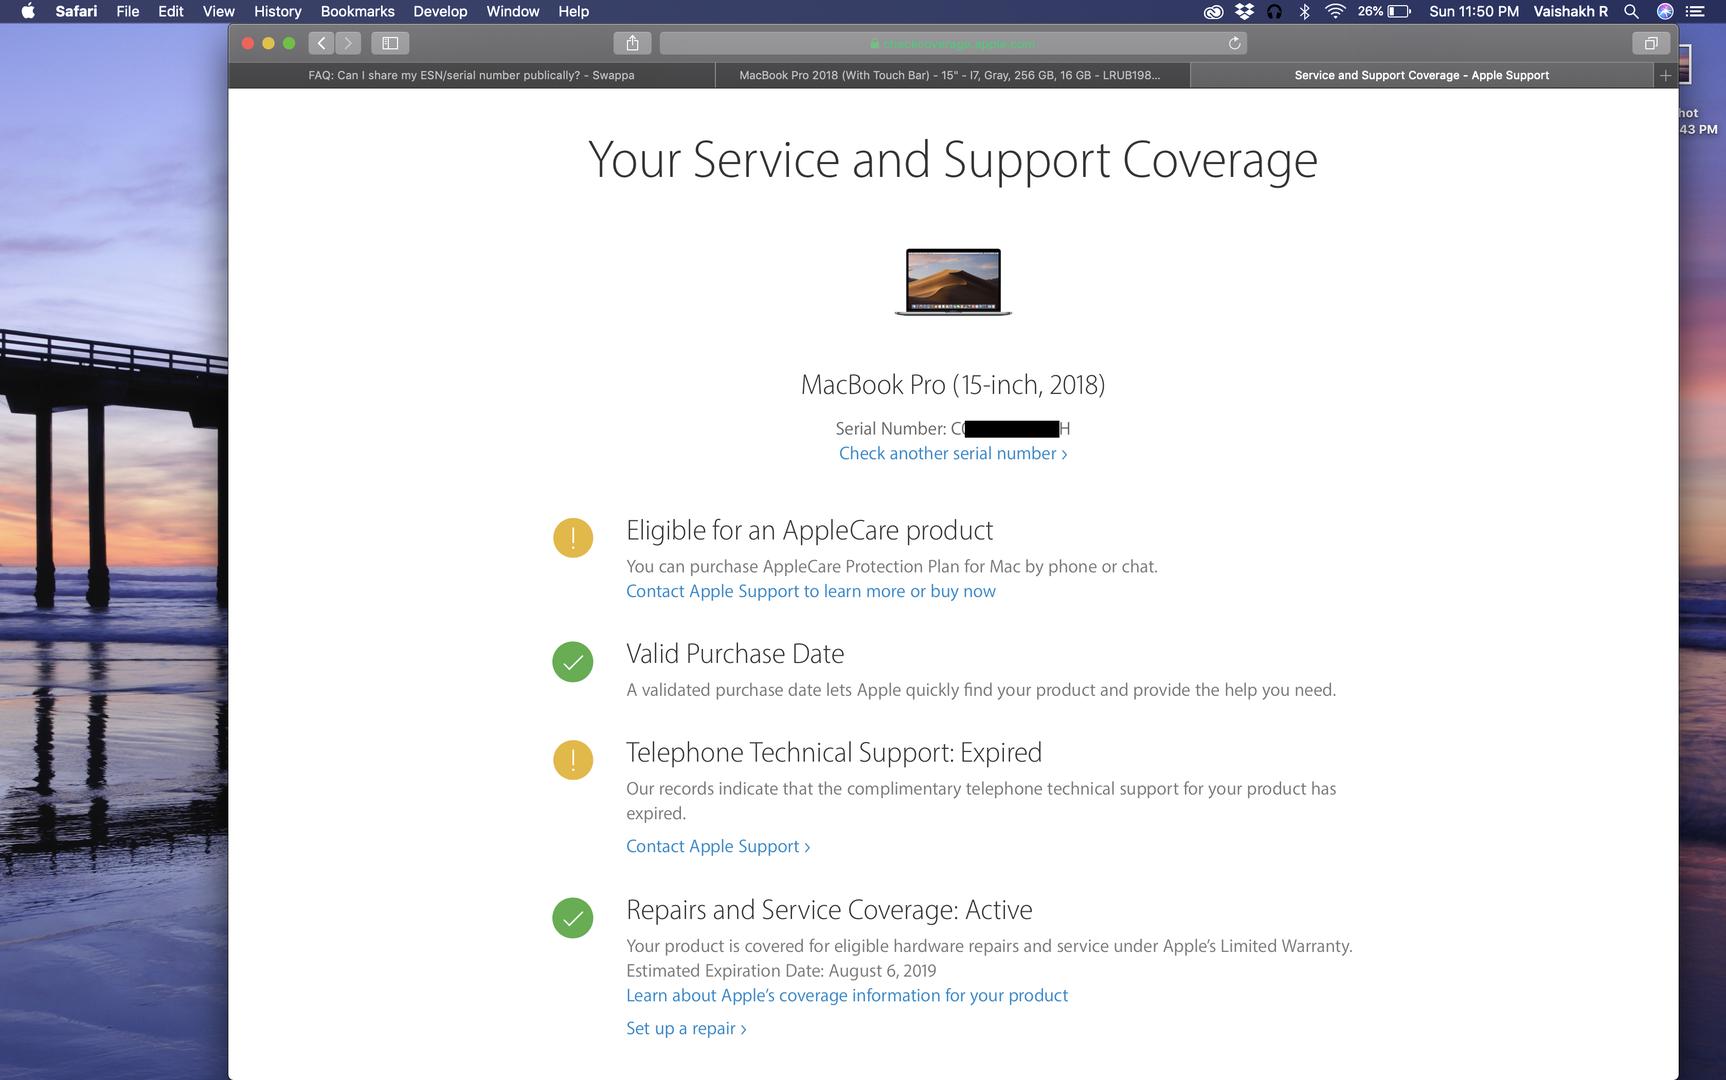
Task: Open the date and time menu
Action: coord(1474,11)
